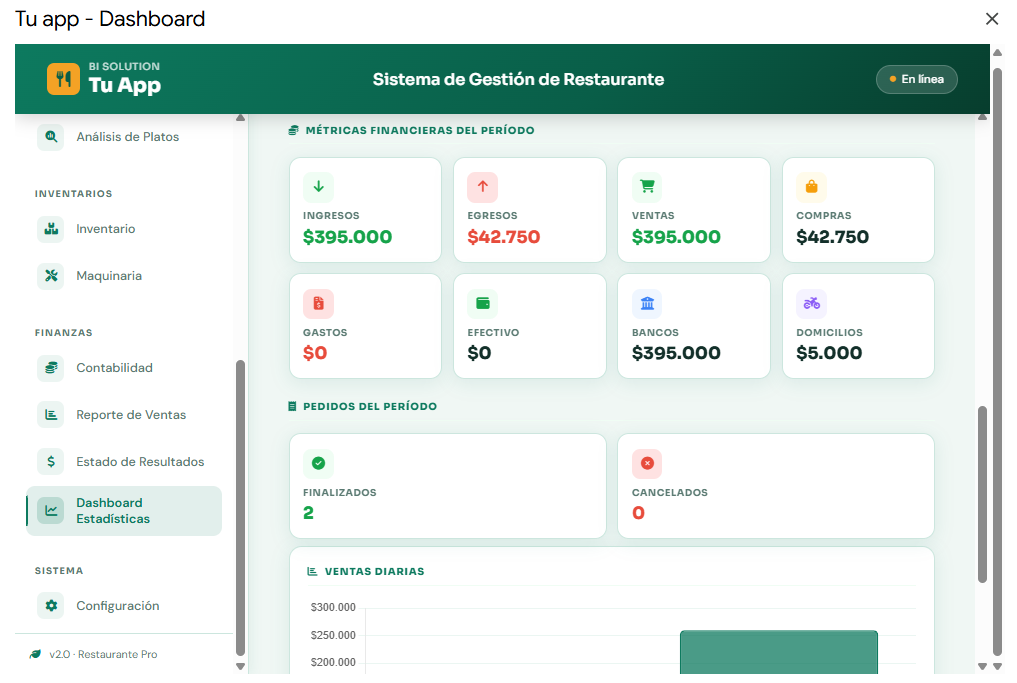Click the green check Finalizados icon
Image resolution: width=1017 pixels, height=683 pixels.
pyautogui.click(x=318, y=463)
